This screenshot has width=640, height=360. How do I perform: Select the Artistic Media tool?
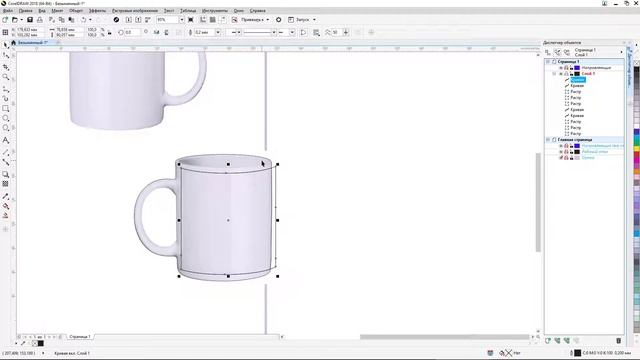6,98
